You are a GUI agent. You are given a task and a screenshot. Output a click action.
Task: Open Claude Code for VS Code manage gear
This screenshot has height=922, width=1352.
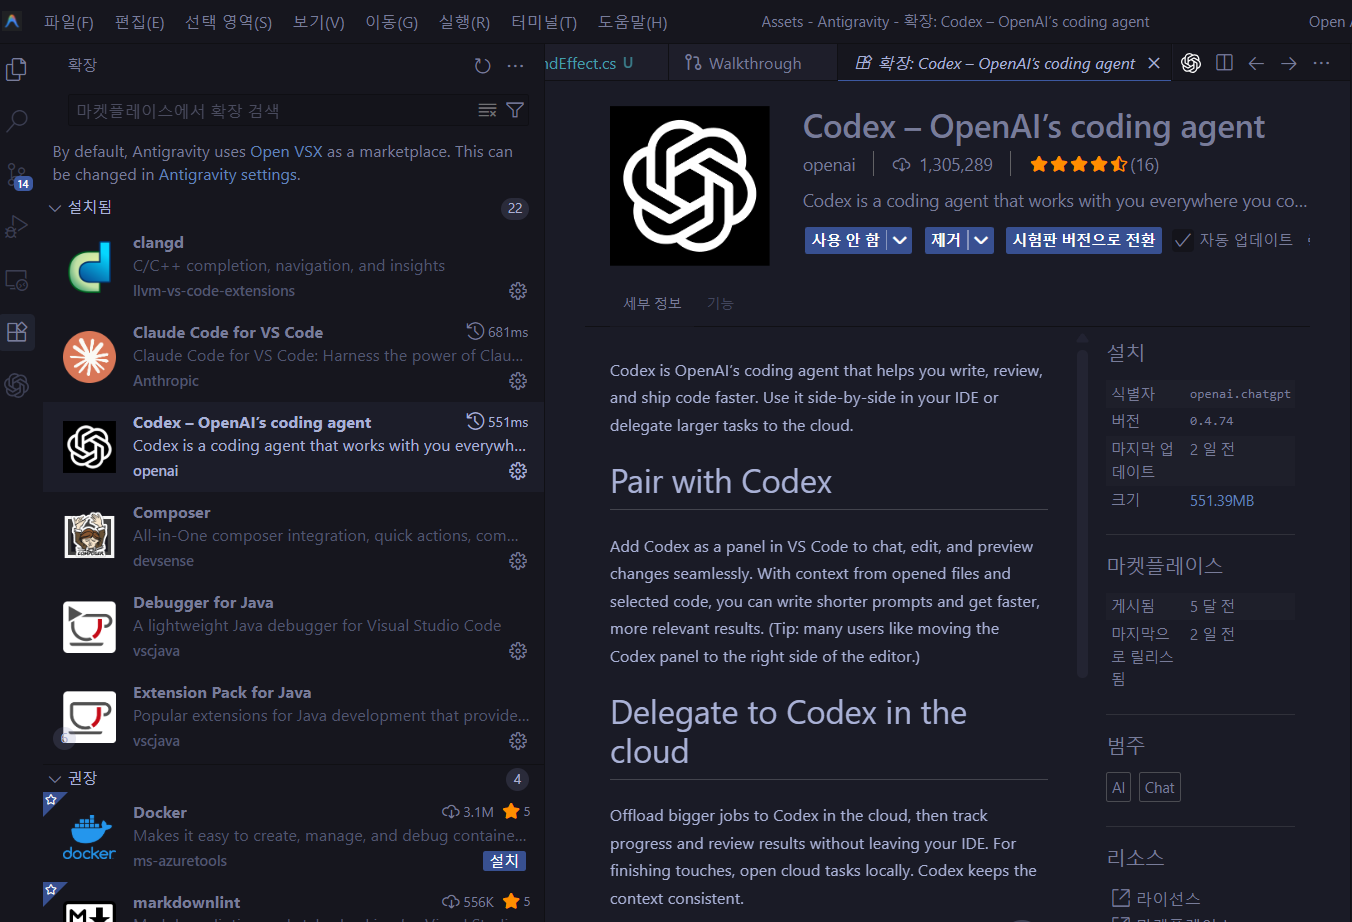(x=518, y=381)
